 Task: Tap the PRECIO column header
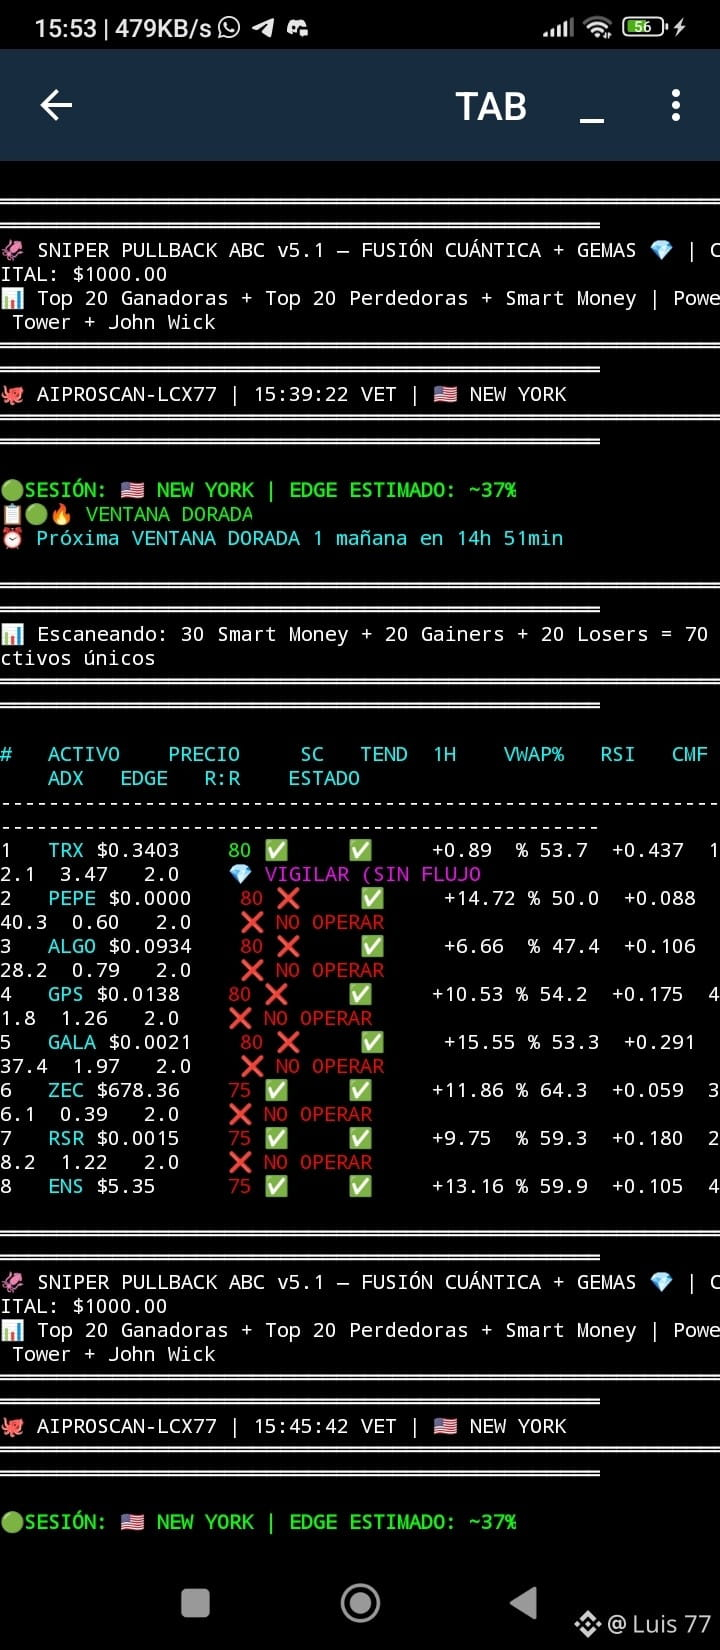[x=204, y=754]
